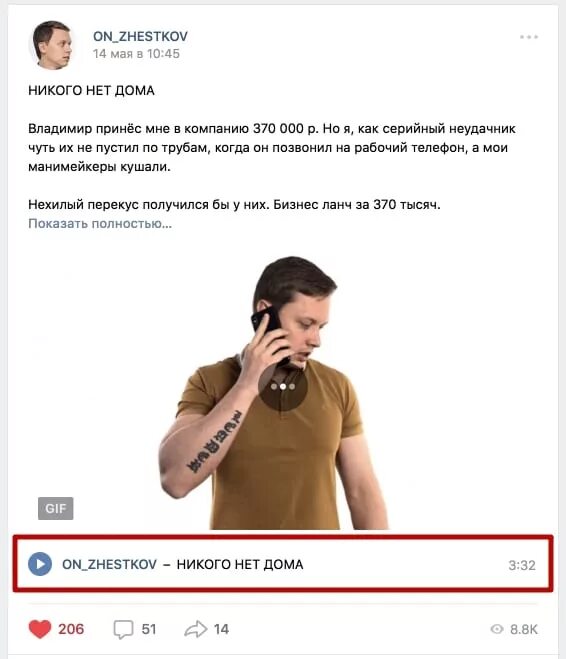Click the GIF loading dots circle
Viewport: 566px width, 659px height.
[x=283, y=386]
